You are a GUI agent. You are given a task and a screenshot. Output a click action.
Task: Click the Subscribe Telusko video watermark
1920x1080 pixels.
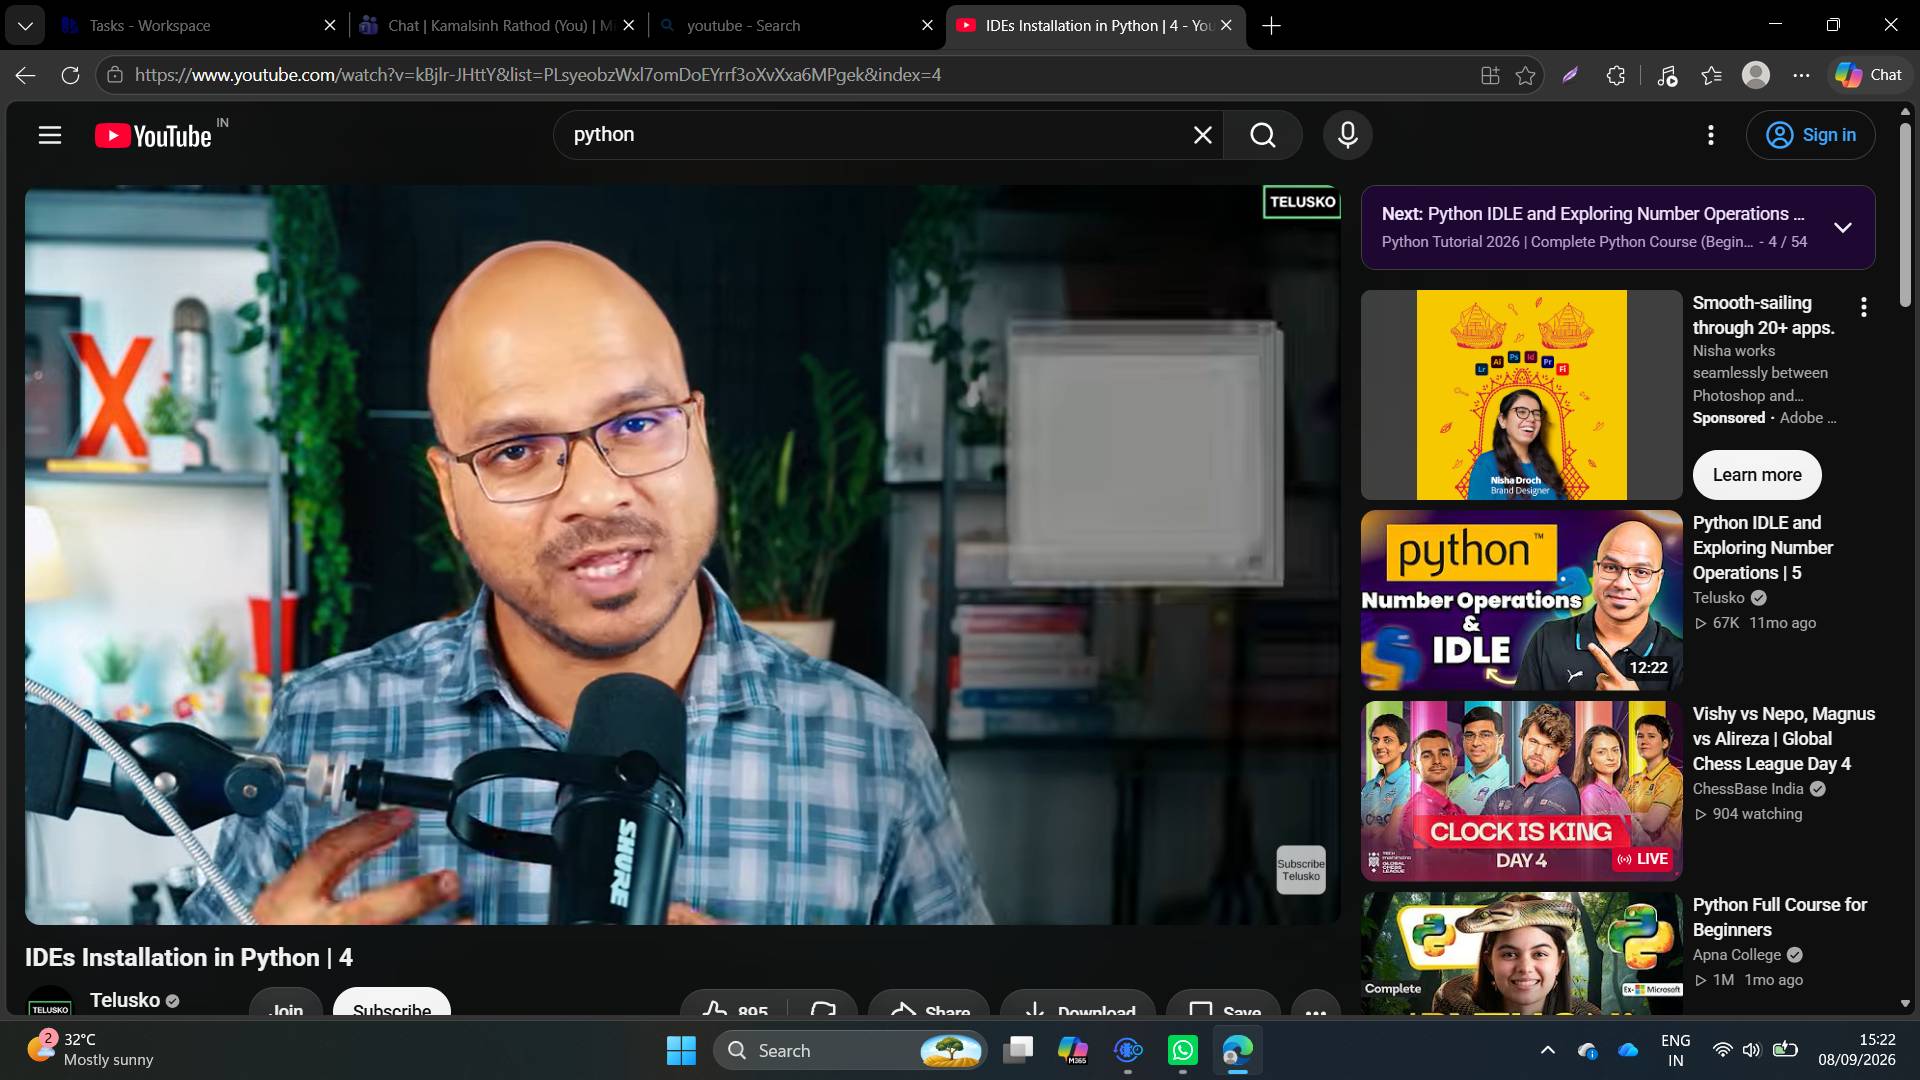[x=1301, y=870]
